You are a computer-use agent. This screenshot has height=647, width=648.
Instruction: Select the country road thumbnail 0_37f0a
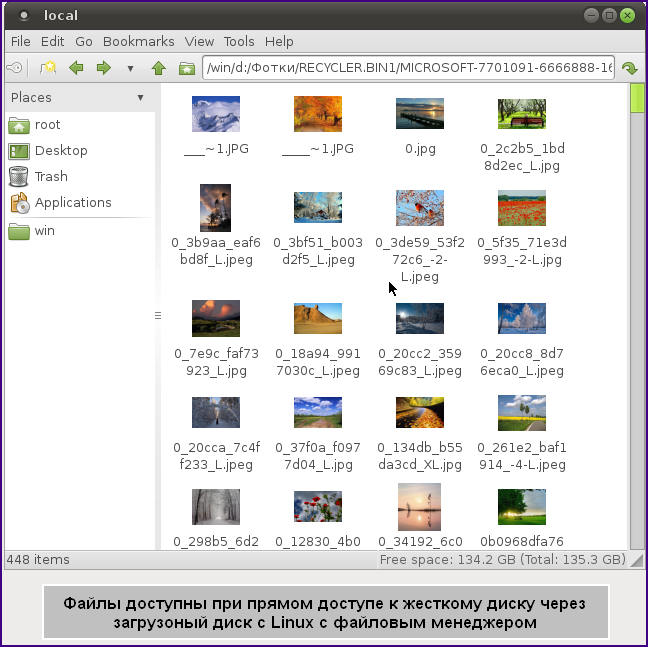point(318,412)
